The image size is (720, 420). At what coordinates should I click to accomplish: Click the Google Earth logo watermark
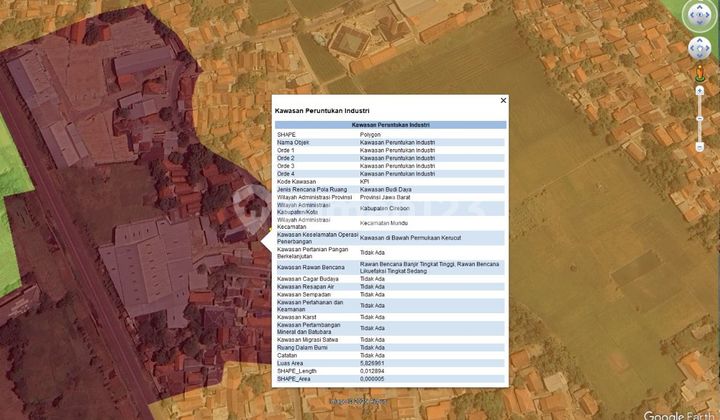(x=677, y=413)
